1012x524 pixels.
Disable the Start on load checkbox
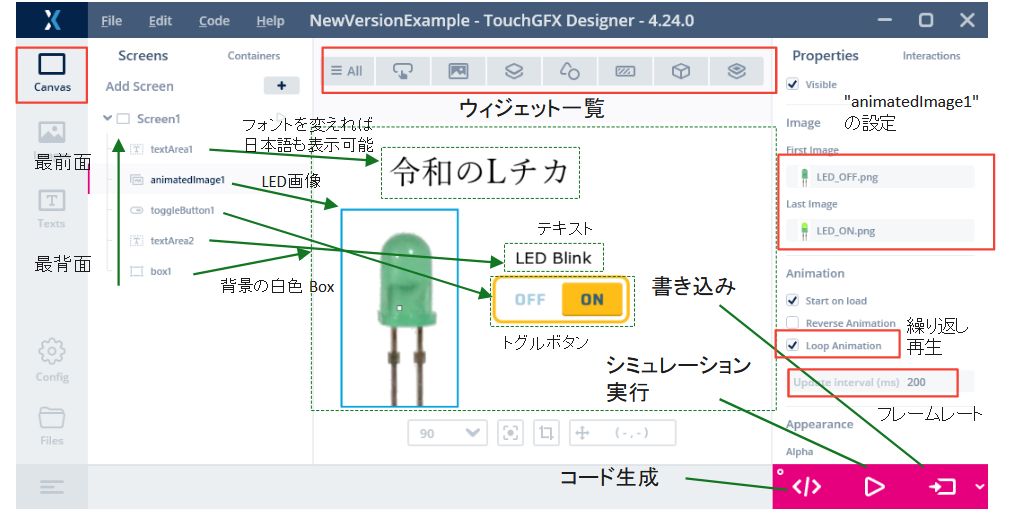(793, 300)
